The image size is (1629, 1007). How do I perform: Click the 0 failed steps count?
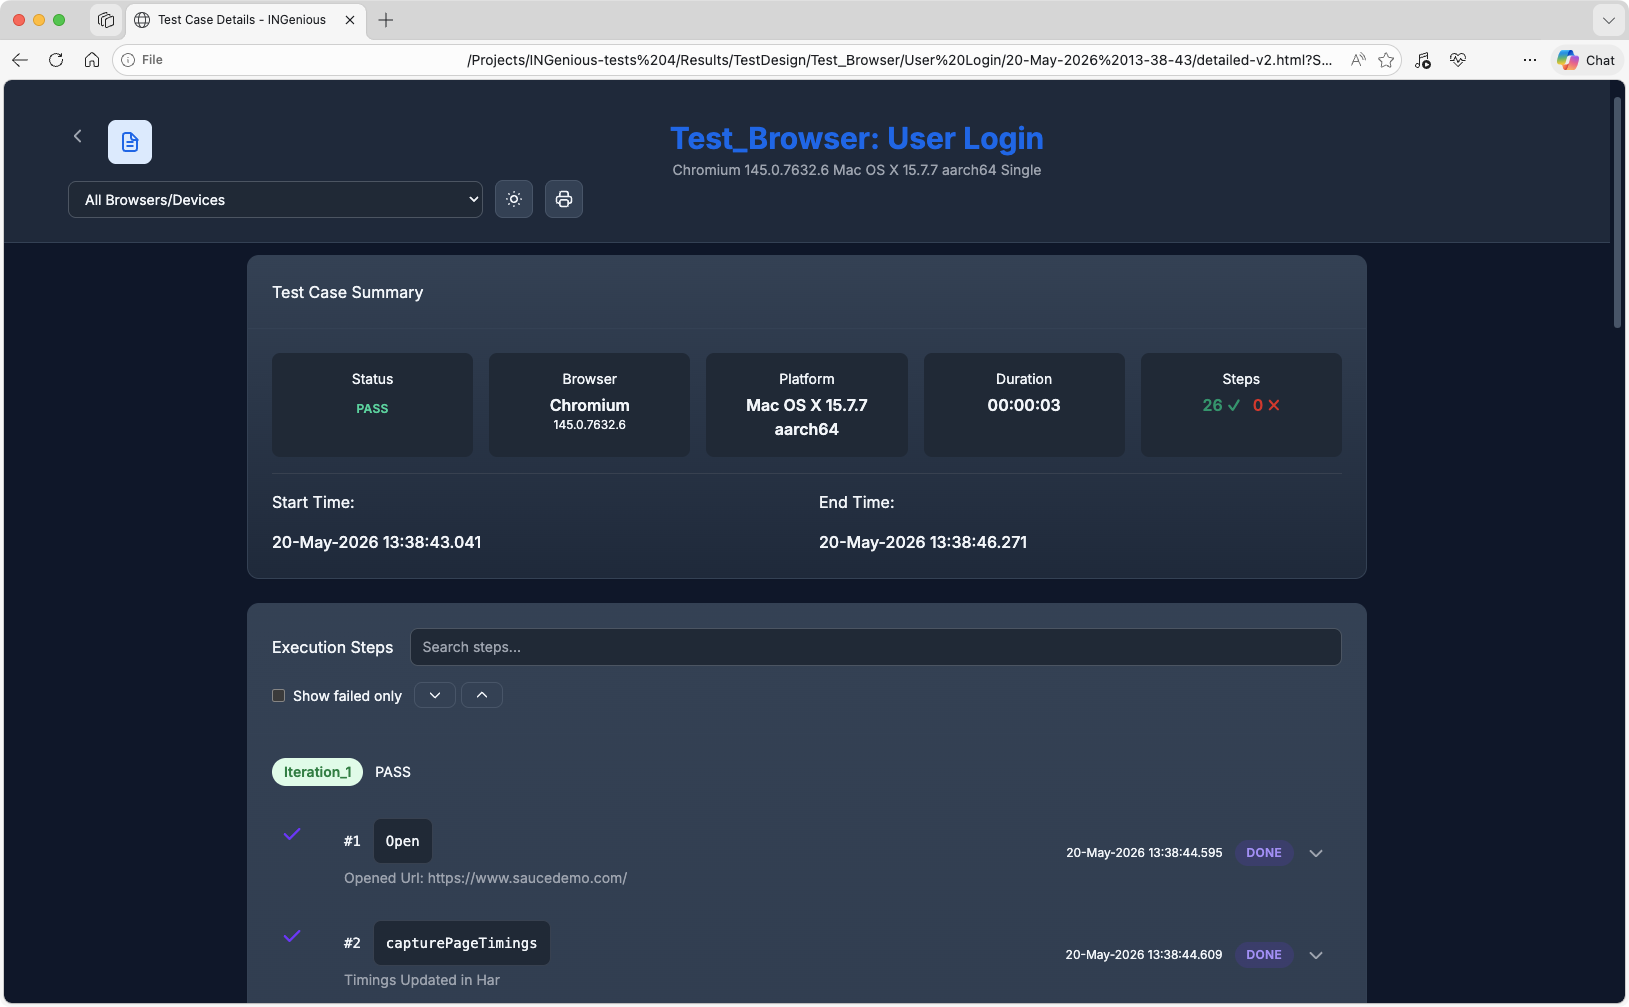pos(1266,405)
